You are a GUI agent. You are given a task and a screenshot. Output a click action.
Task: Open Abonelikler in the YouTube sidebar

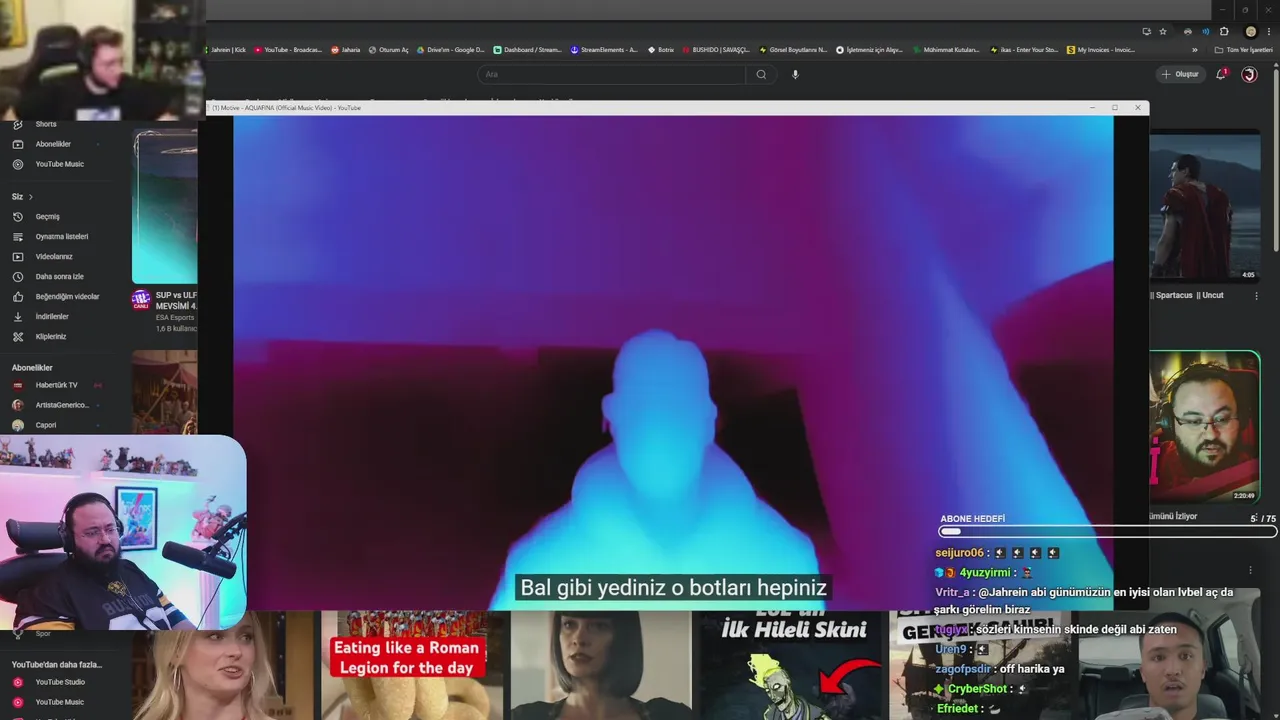point(53,144)
